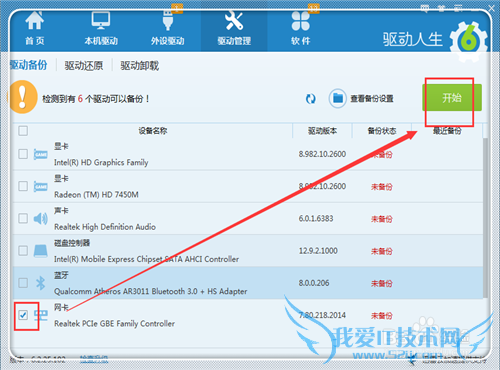
Task: Click the 检测到有 6 个驱动可以备份 message
Action: click(x=96, y=99)
